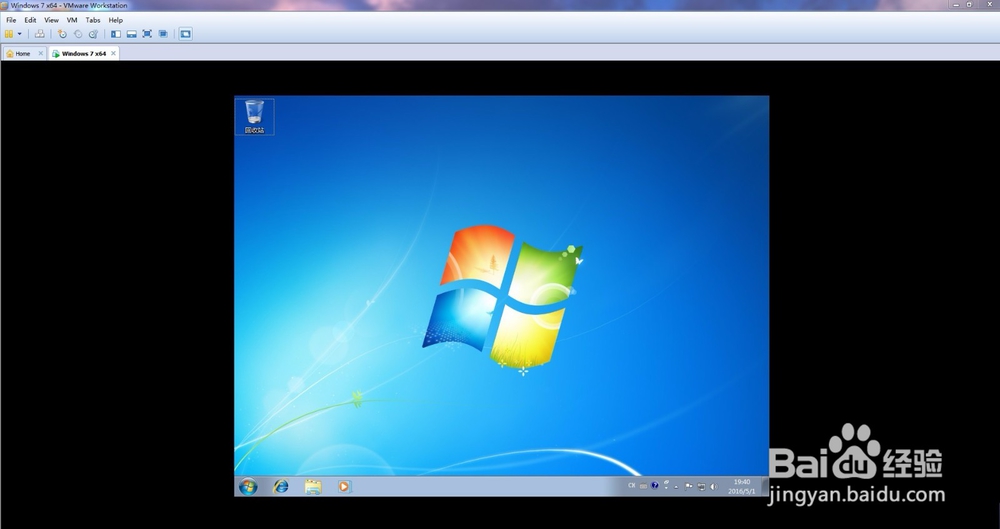Toggle console view toolbar button
The width and height of the screenshot is (1000, 529).
[x=186, y=34]
